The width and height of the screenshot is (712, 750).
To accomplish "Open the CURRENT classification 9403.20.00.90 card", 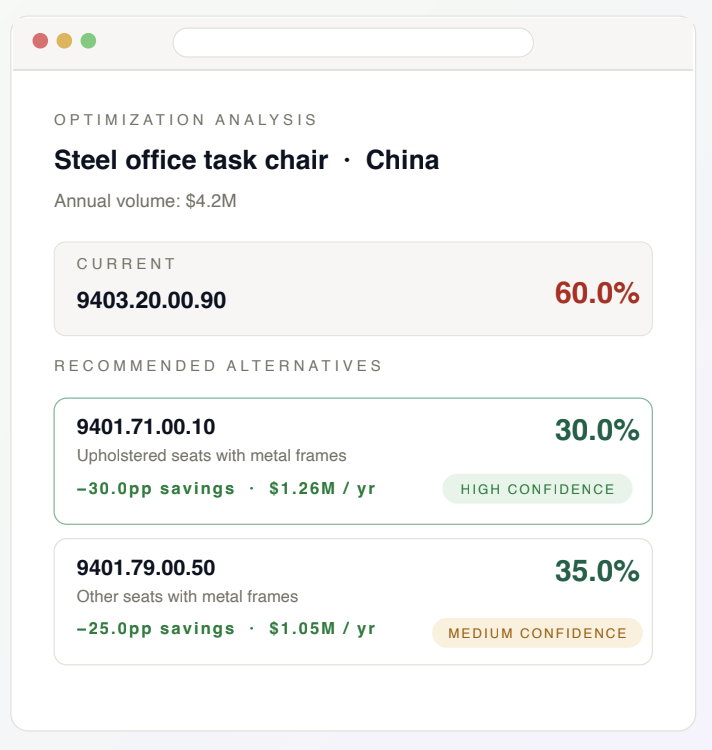I will [353, 288].
